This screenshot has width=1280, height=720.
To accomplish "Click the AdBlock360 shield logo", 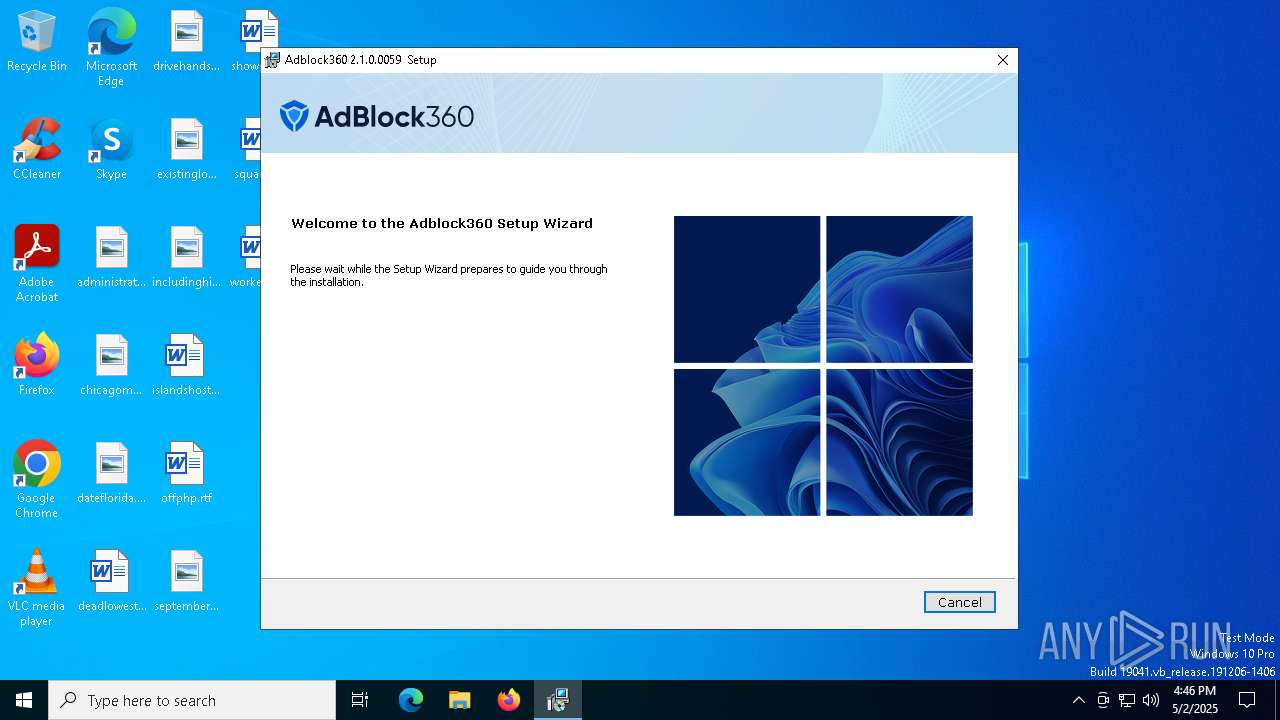I will point(294,116).
